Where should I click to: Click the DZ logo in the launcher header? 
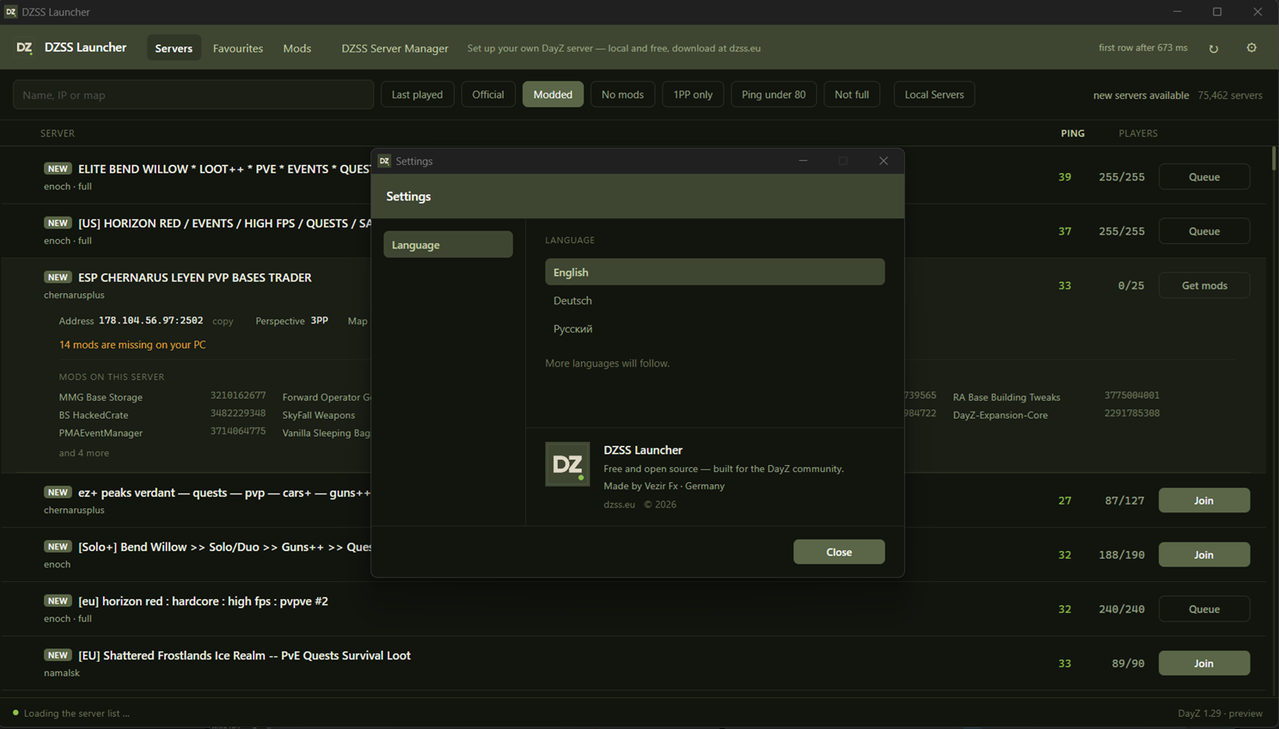pyautogui.click(x=25, y=48)
